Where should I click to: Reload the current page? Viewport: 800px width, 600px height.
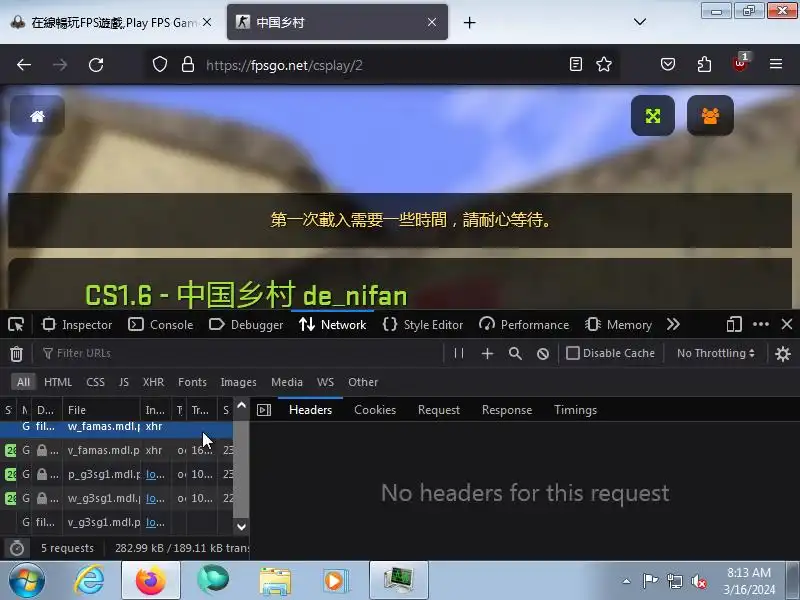click(96, 65)
